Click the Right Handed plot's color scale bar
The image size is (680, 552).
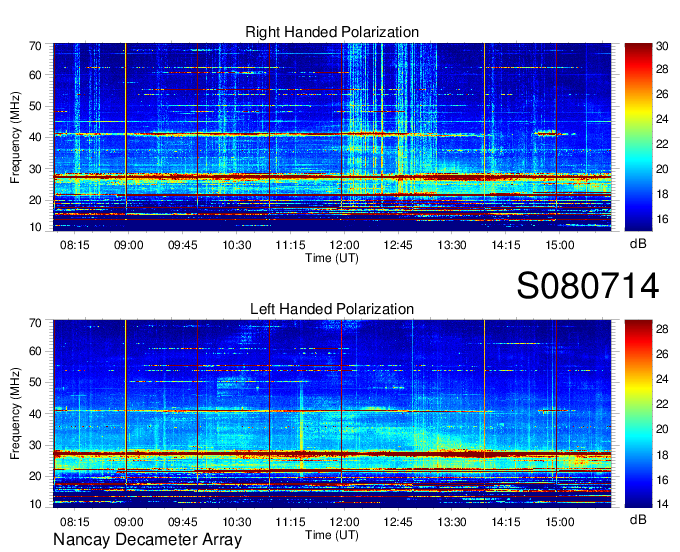coord(638,137)
